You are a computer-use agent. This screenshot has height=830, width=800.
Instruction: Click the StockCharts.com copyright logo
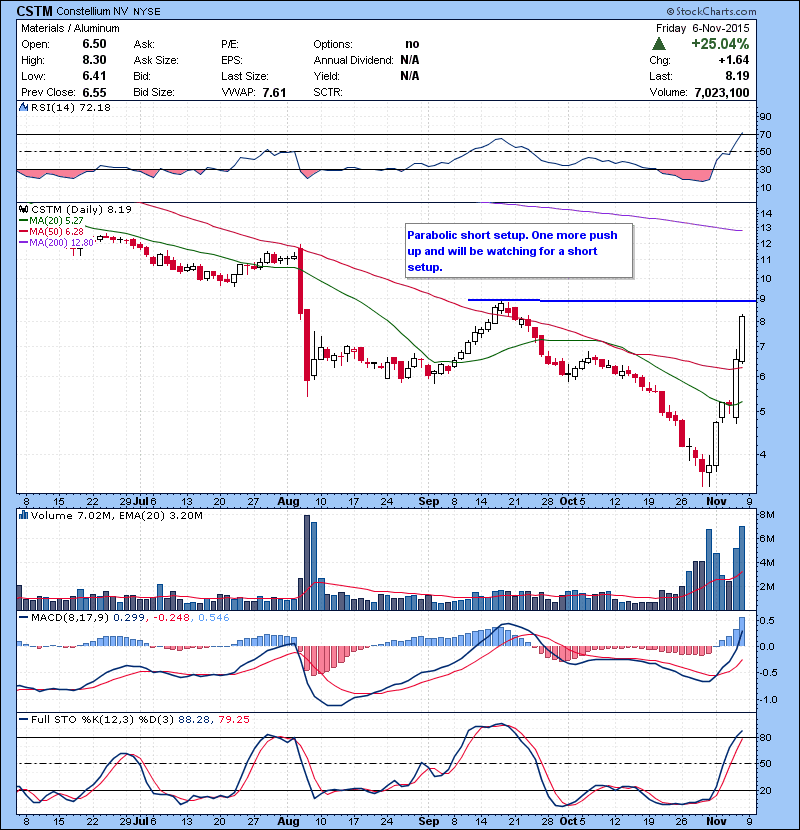[712, 11]
